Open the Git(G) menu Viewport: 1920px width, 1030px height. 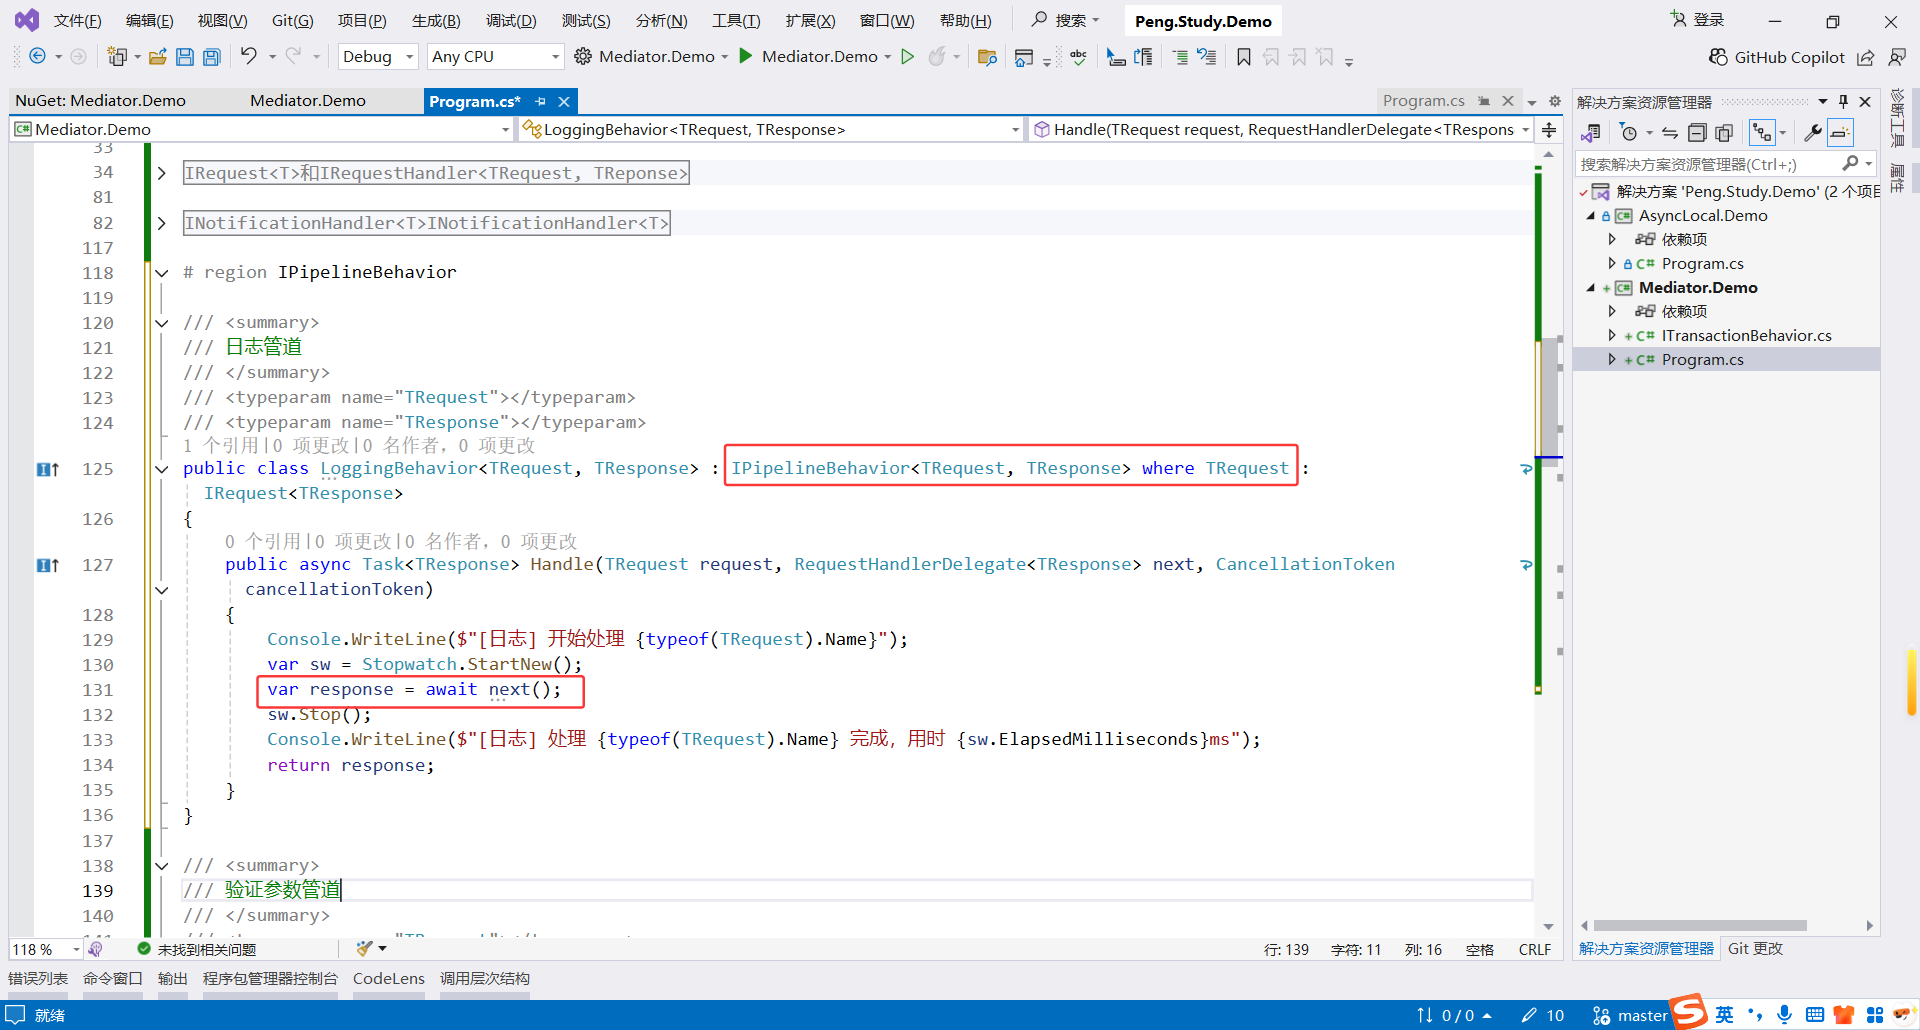[x=292, y=21]
